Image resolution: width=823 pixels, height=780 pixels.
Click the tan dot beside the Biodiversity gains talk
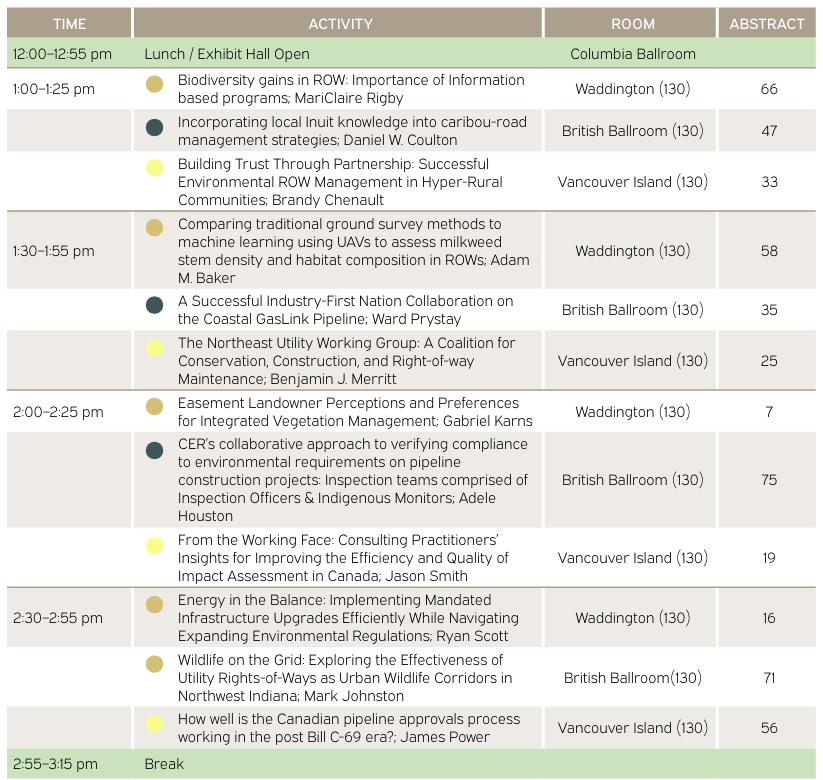click(155, 85)
